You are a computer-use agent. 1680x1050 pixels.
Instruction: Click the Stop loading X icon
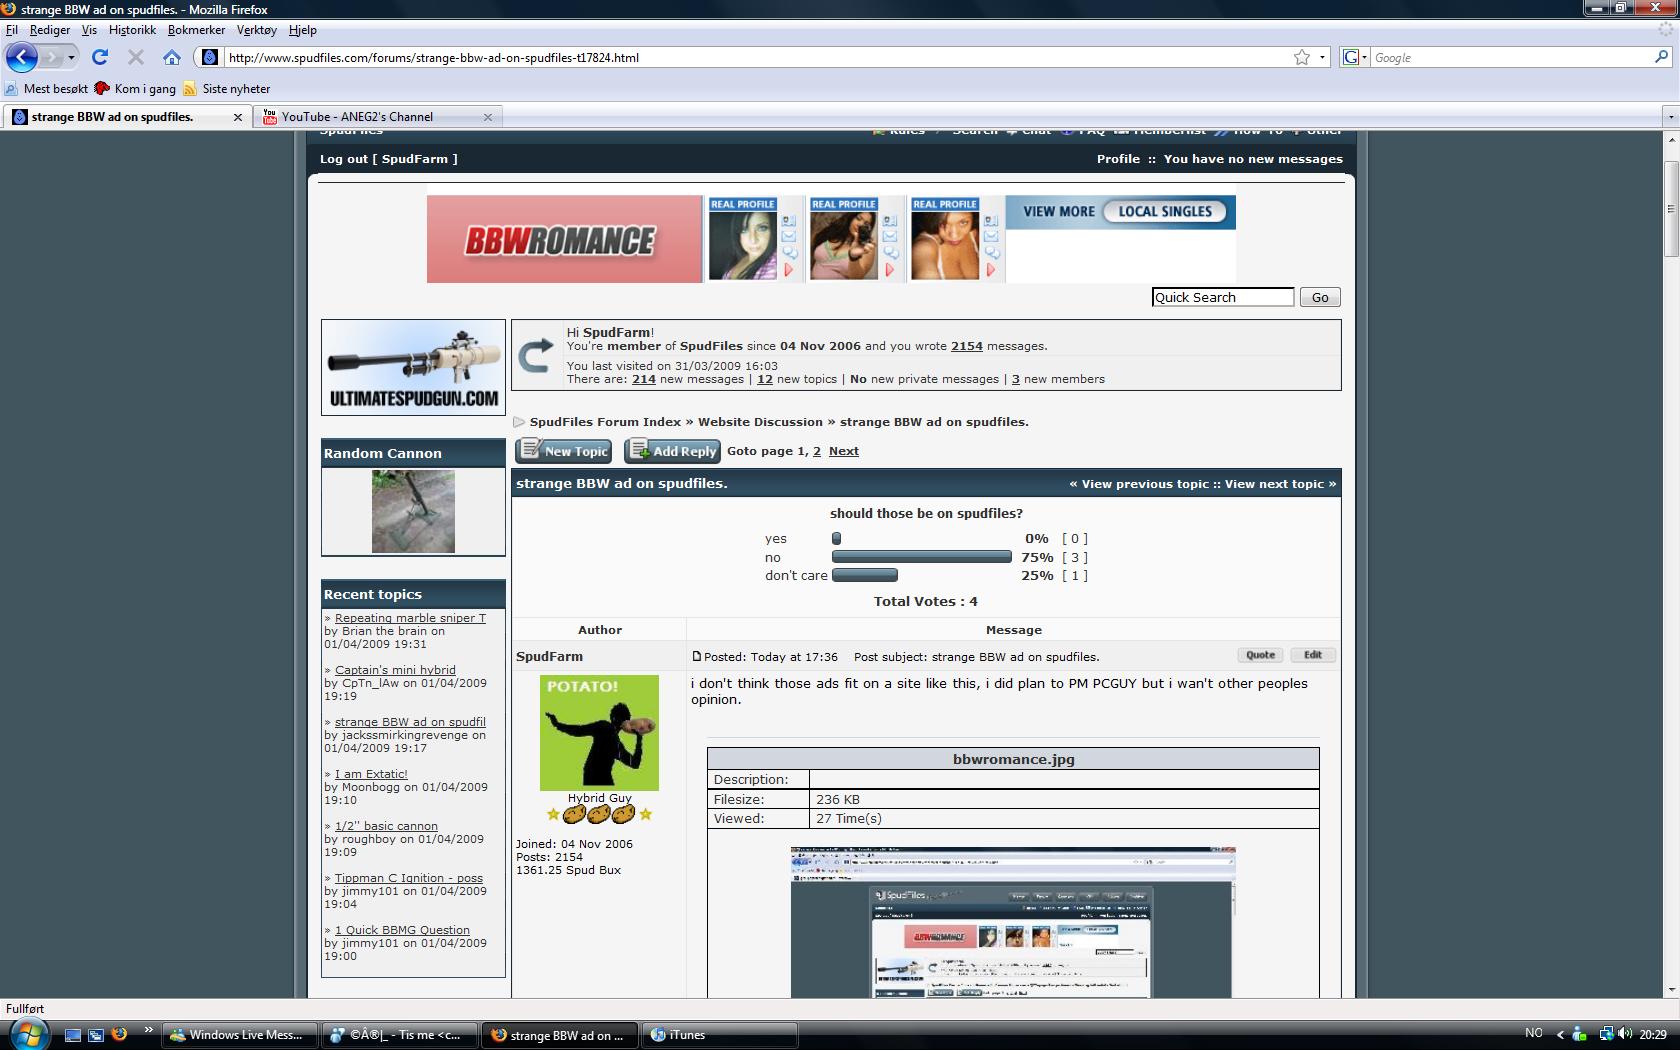136,57
